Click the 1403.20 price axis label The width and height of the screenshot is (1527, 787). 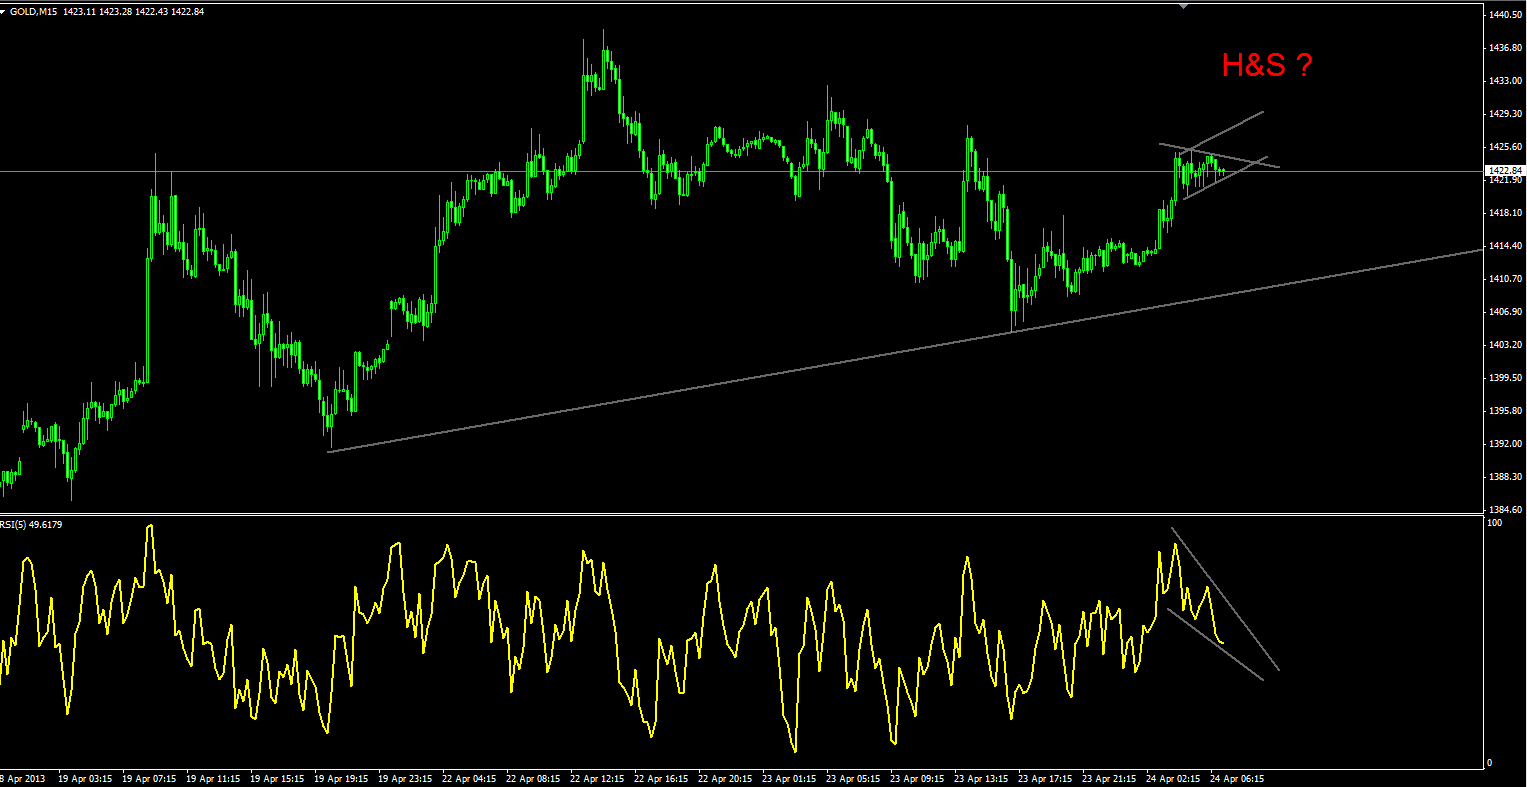(x=1505, y=345)
